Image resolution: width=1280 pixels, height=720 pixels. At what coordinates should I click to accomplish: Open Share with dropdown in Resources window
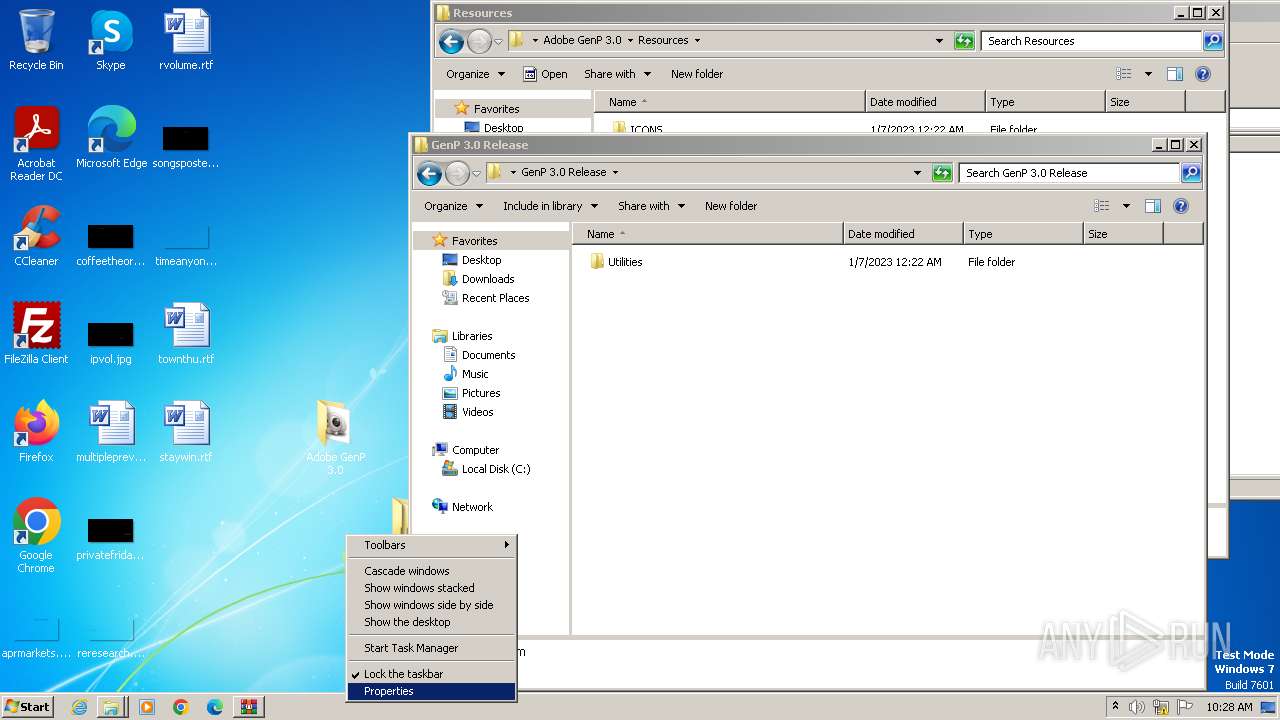click(617, 74)
